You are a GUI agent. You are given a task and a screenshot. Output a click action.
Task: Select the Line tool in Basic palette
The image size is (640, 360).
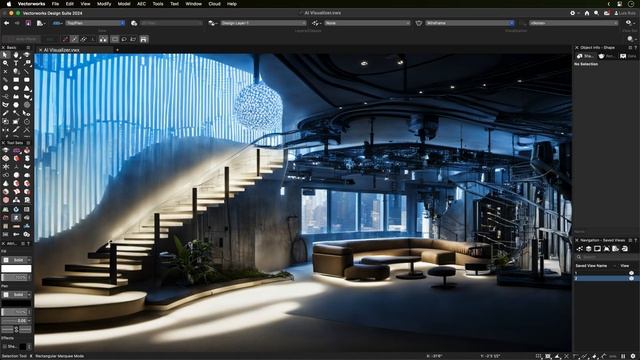[27, 71]
